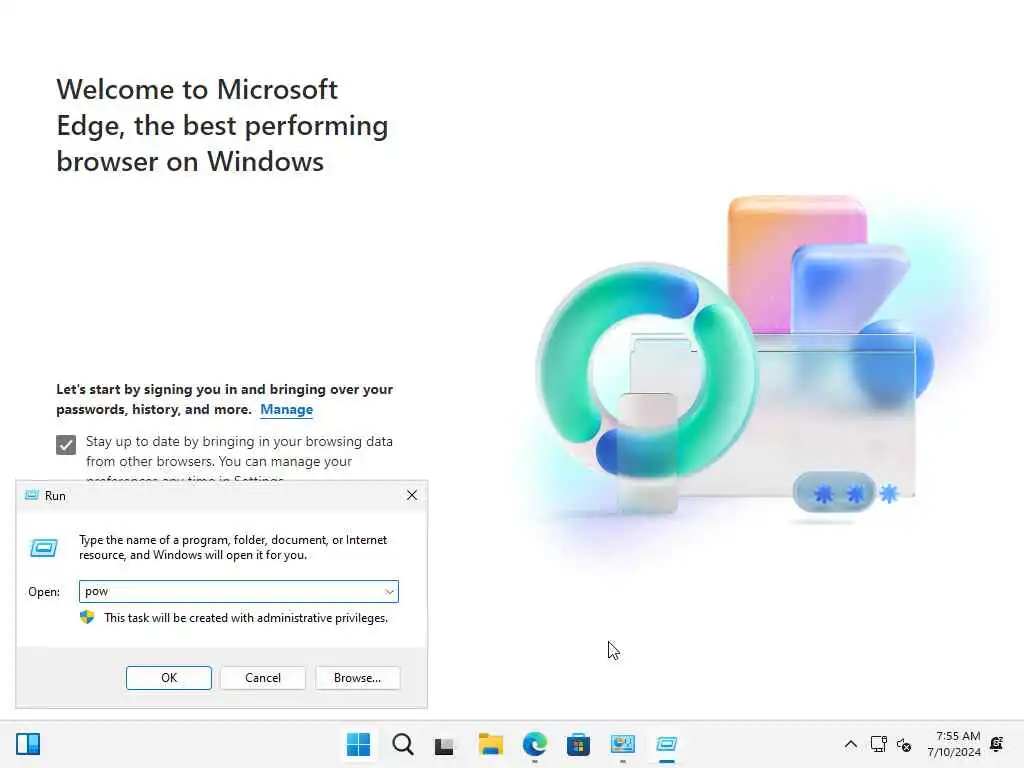Viewport: 1024px width, 768px height.
Task: Open the Manage link
Action: point(286,409)
